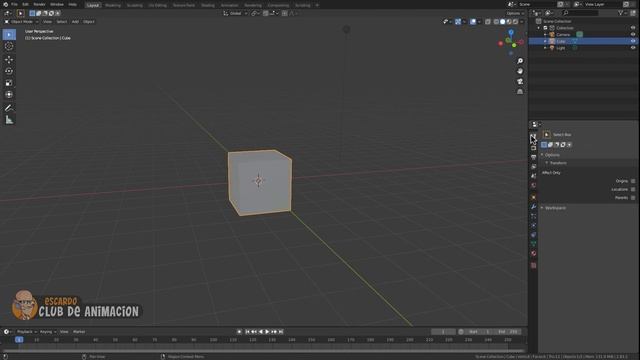Open the Particles properties tab
Image resolution: width=640 pixels, height=360 pixels.
[533, 216]
